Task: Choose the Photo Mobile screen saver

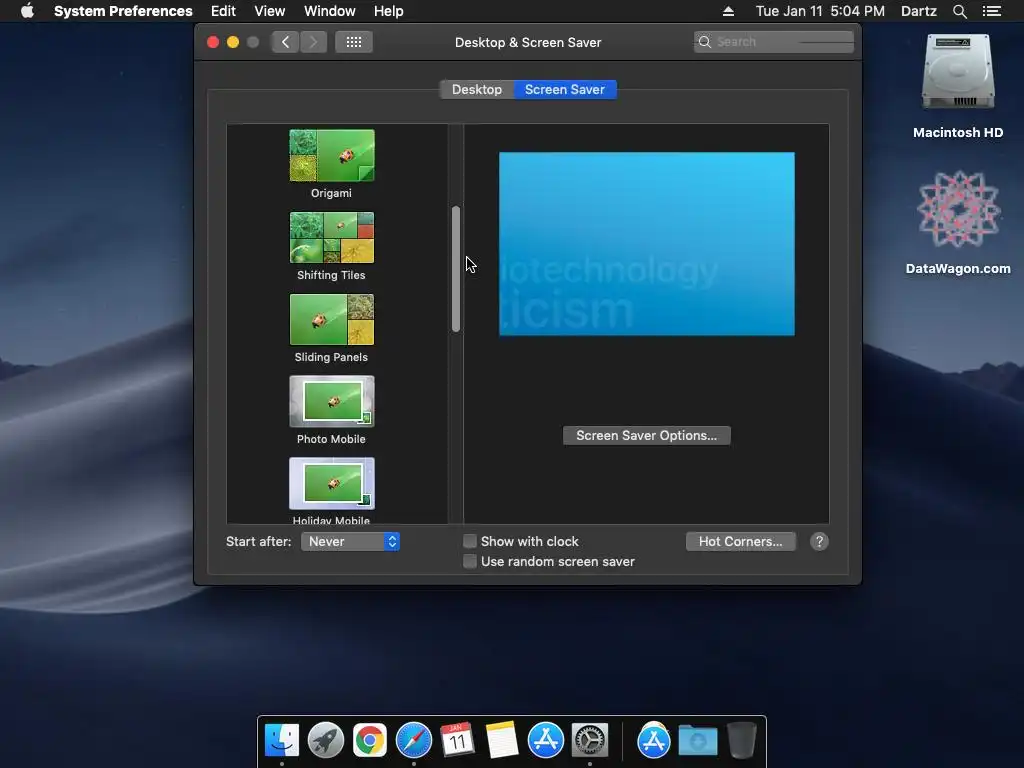Action: [332, 402]
